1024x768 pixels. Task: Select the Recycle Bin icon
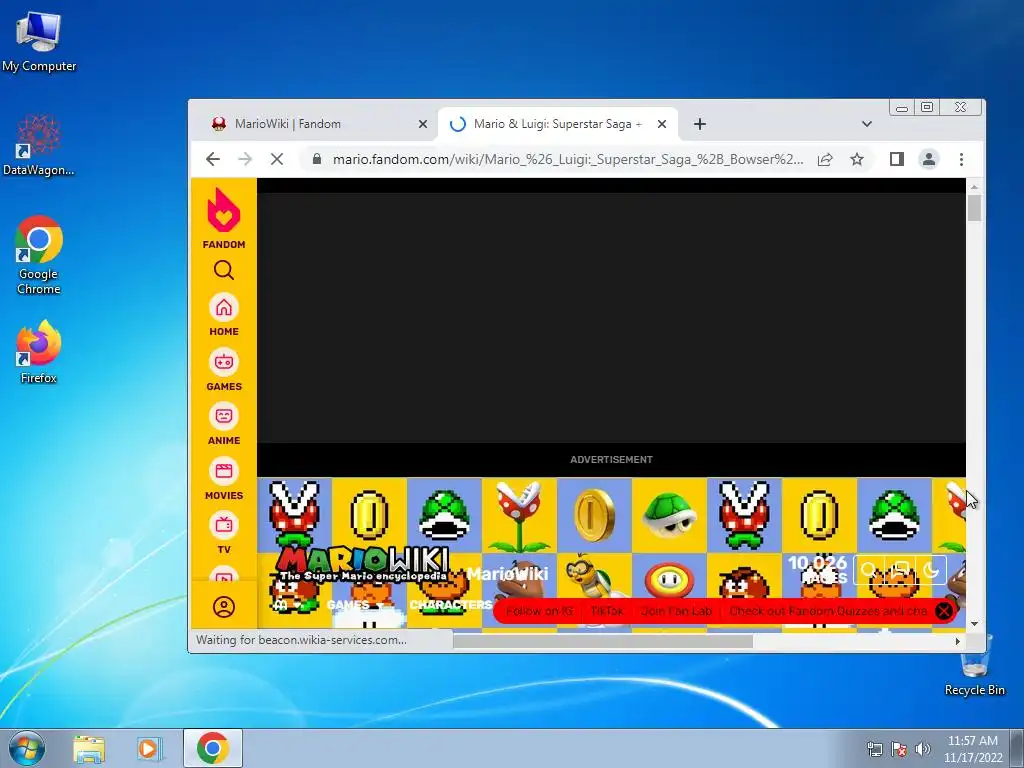(x=975, y=665)
